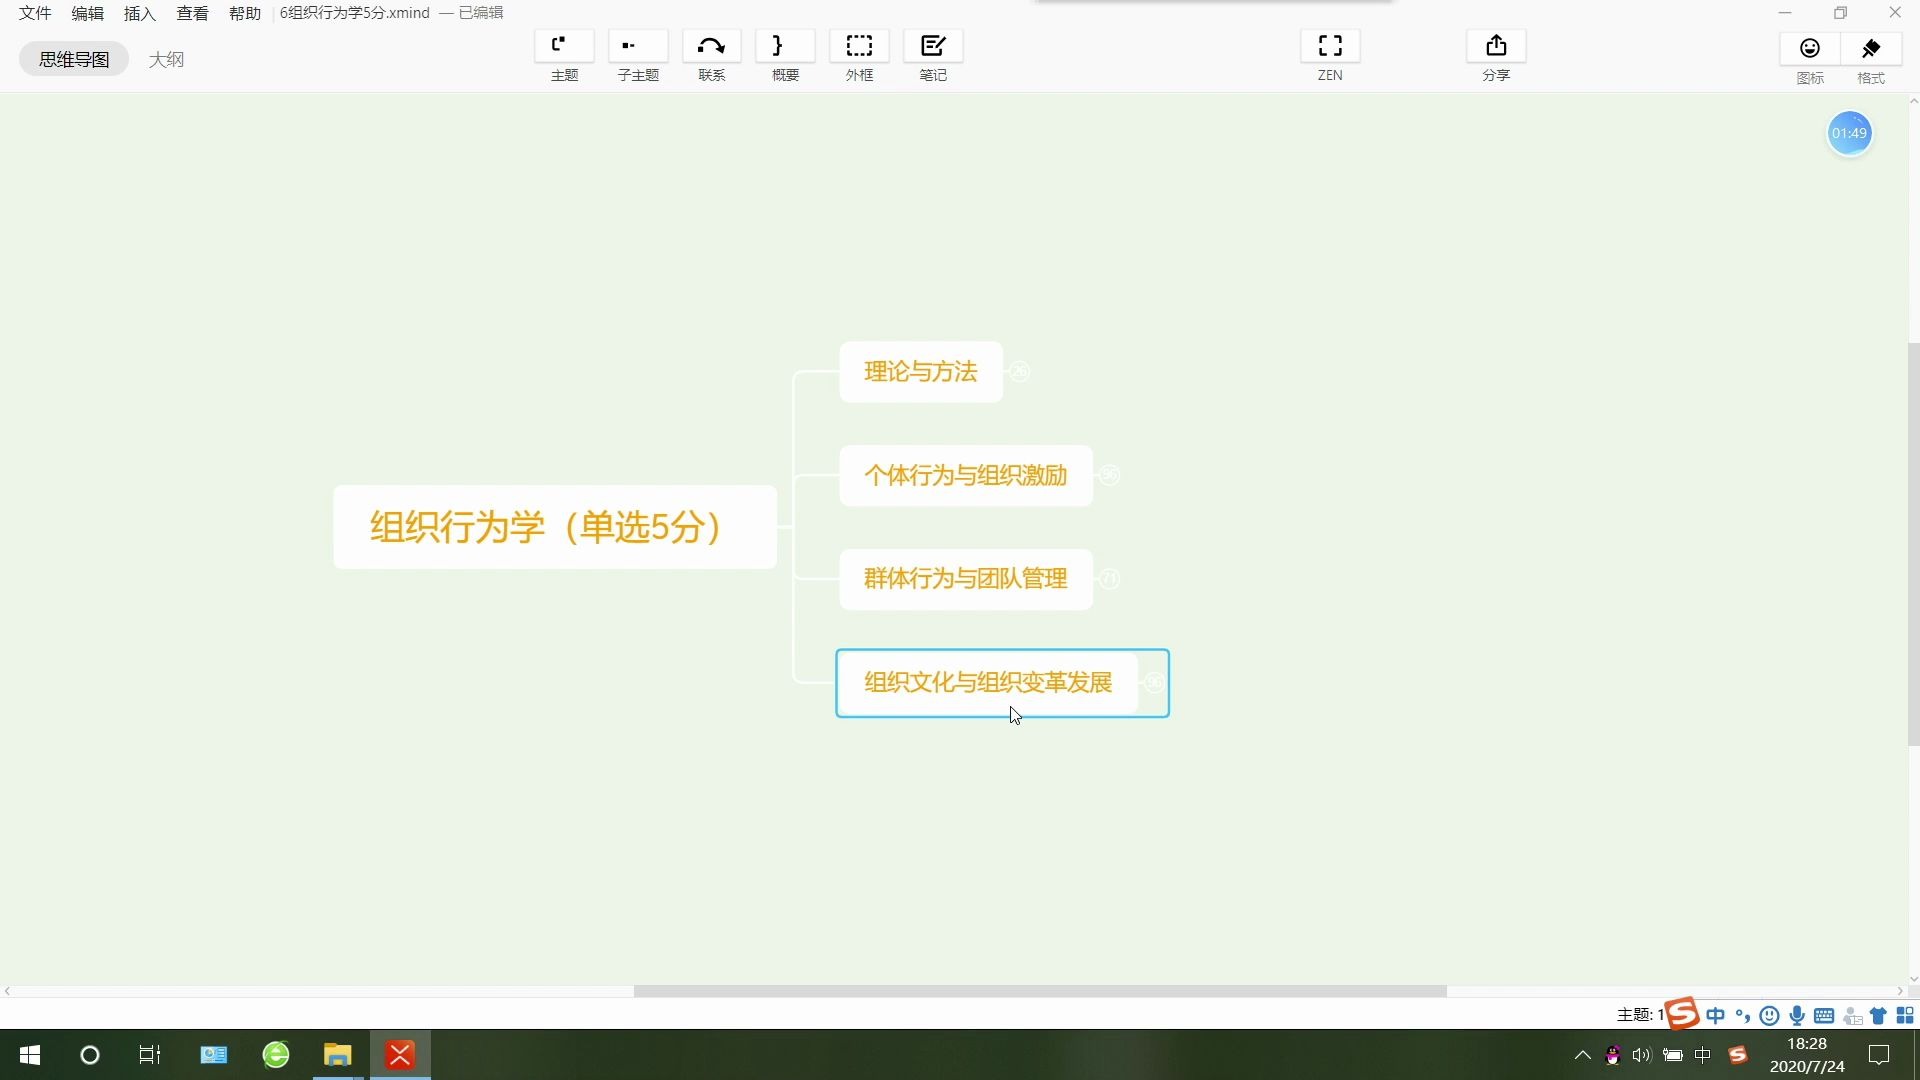Activate Sogou voice input microphone
The image size is (1920, 1080).
[x=1797, y=1016]
